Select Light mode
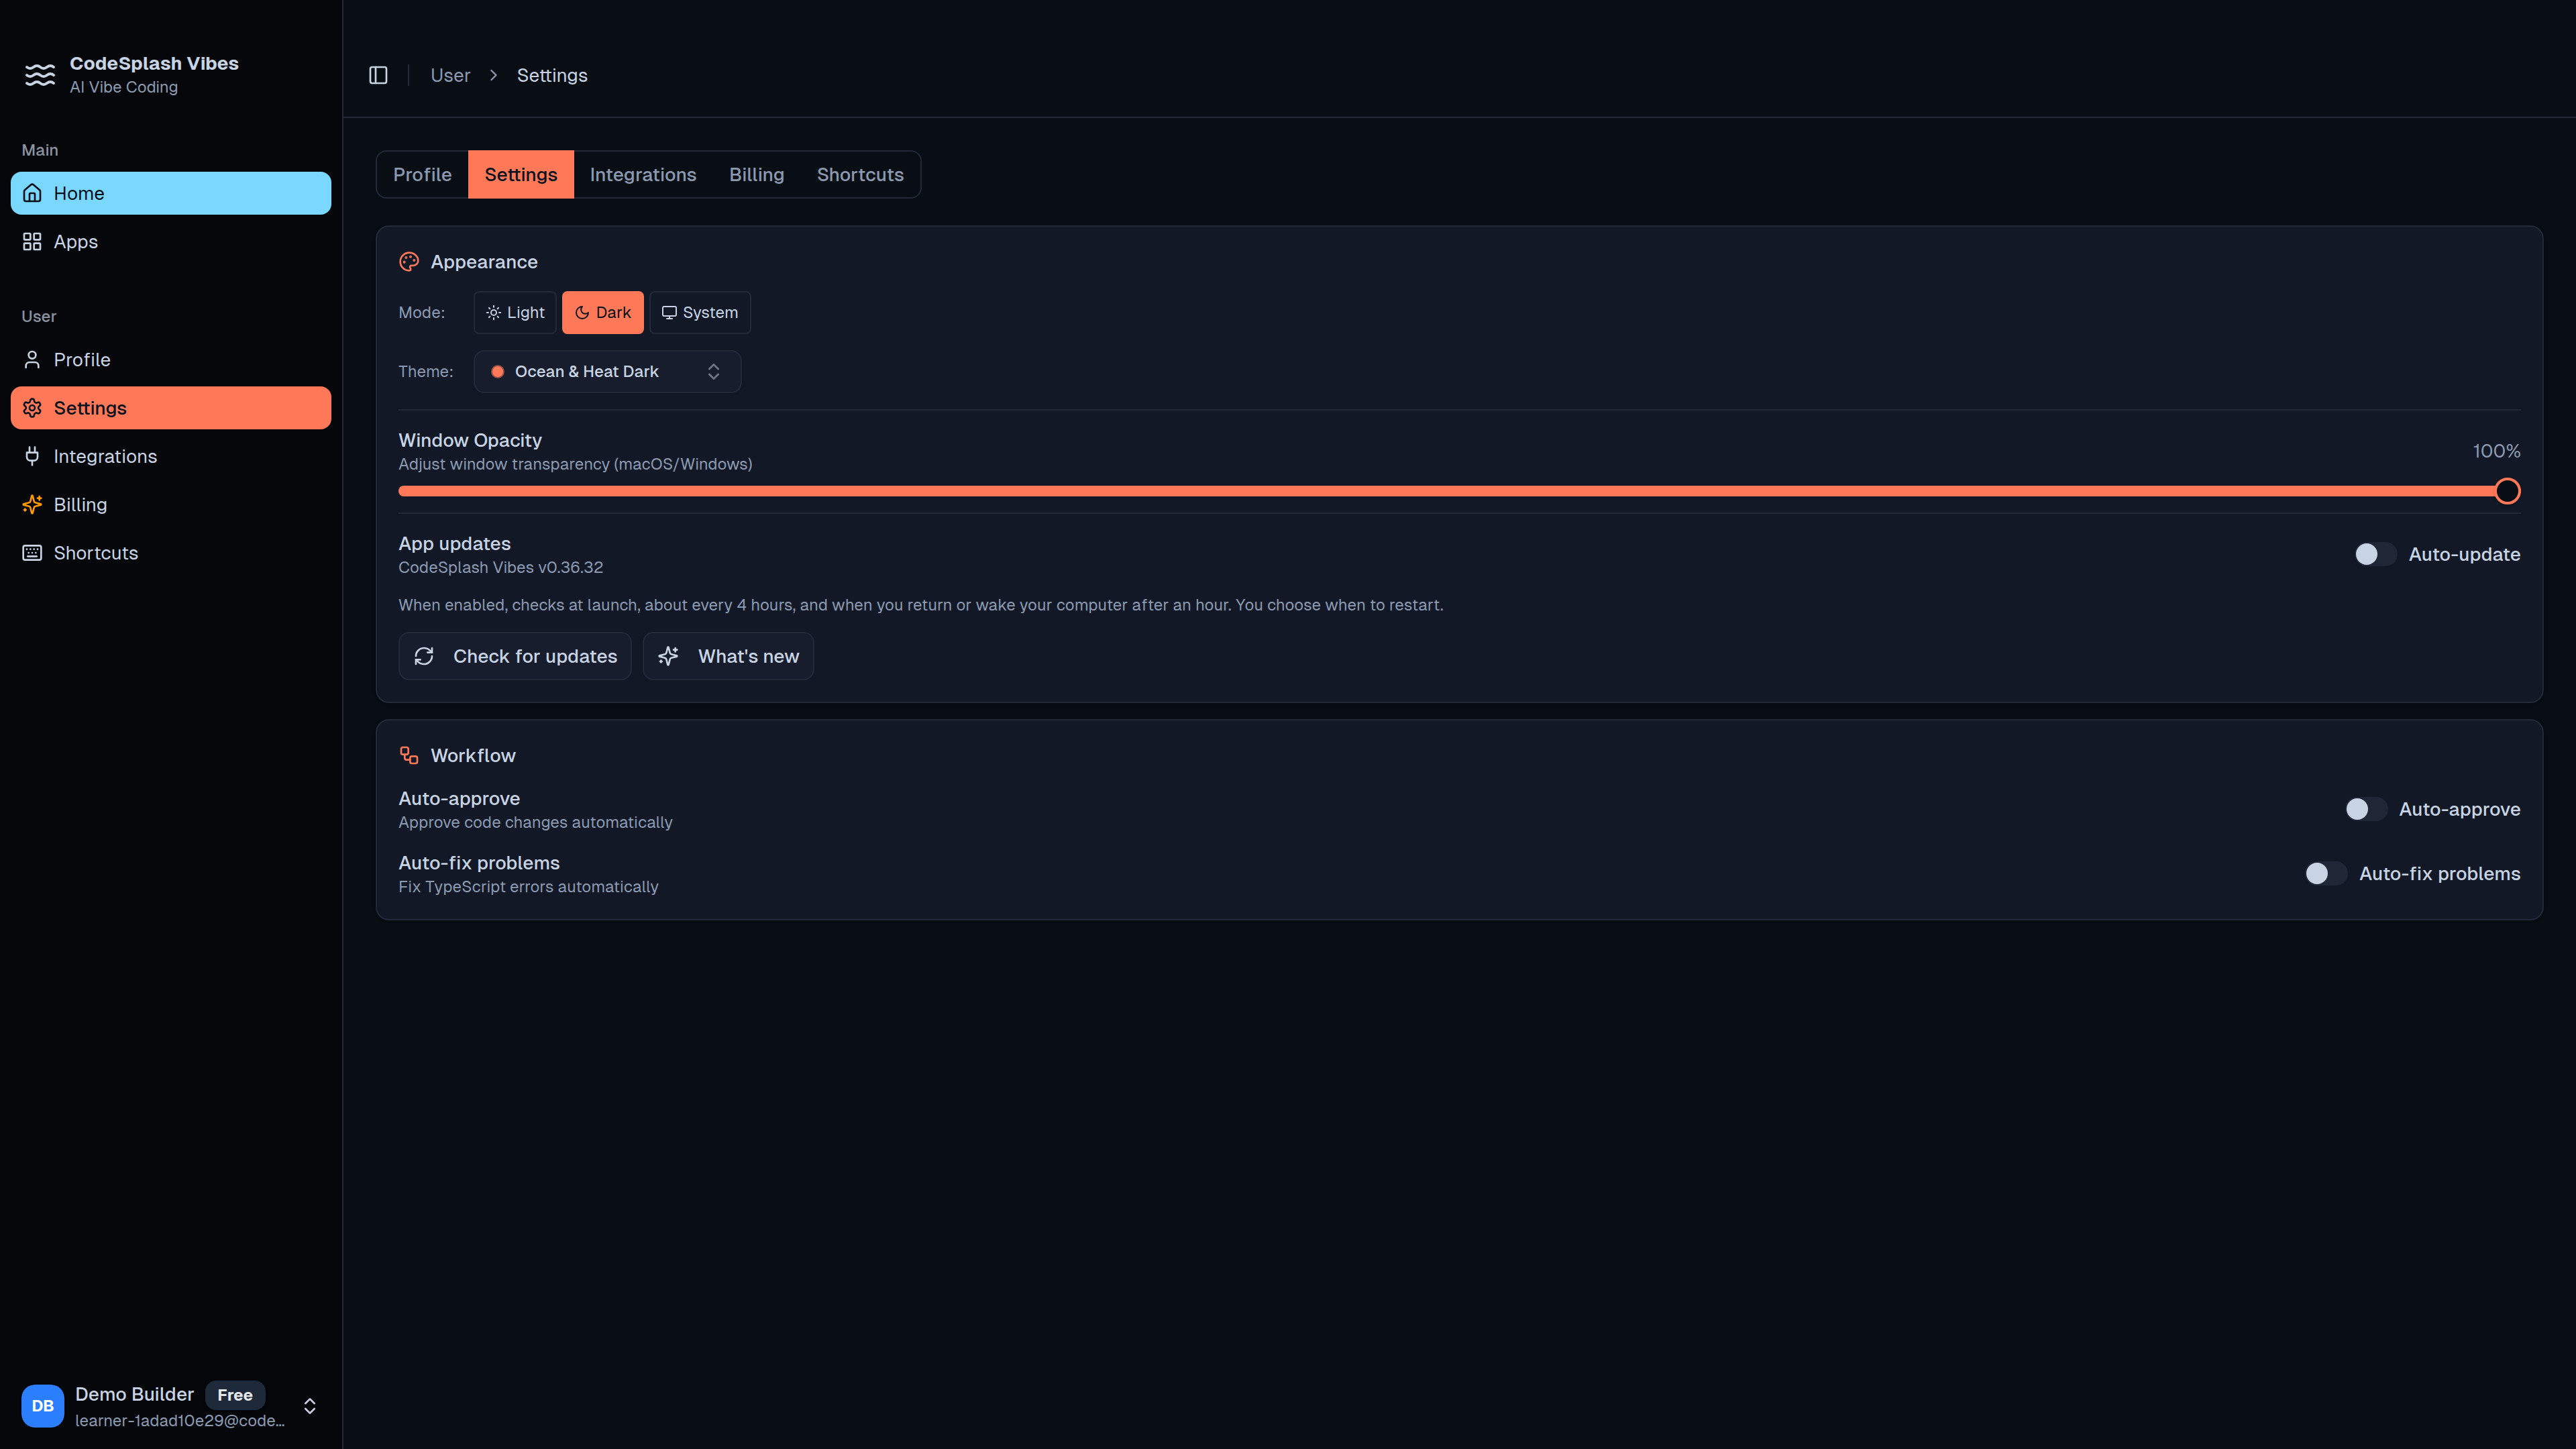2576x1449 pixels. [x=515, y=312]
